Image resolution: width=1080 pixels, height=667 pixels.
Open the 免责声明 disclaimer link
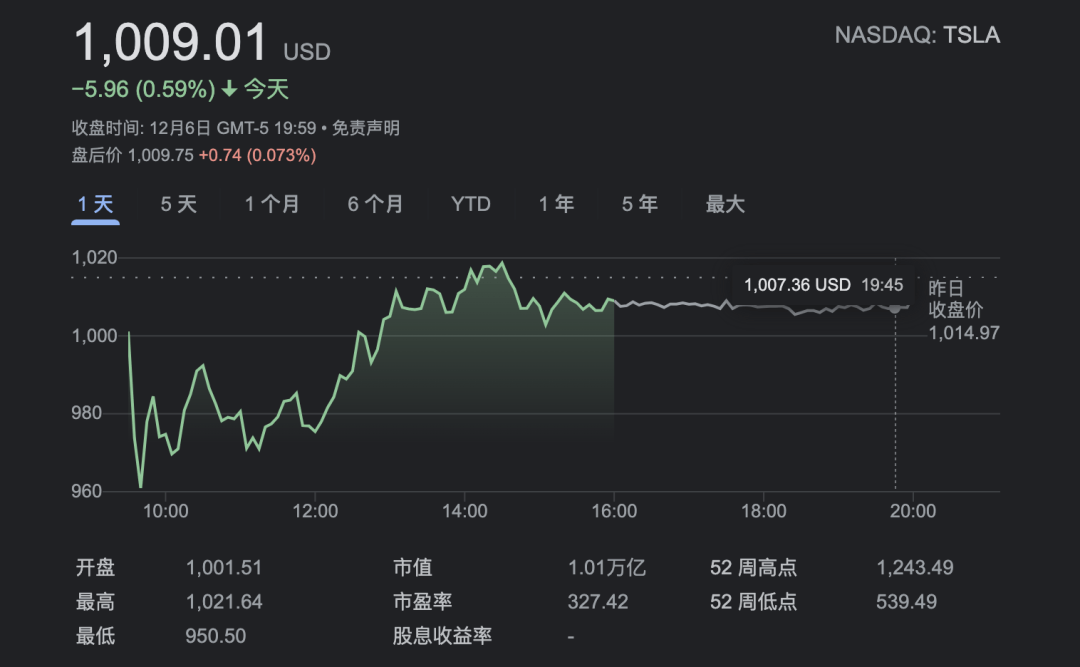(366, 128)
